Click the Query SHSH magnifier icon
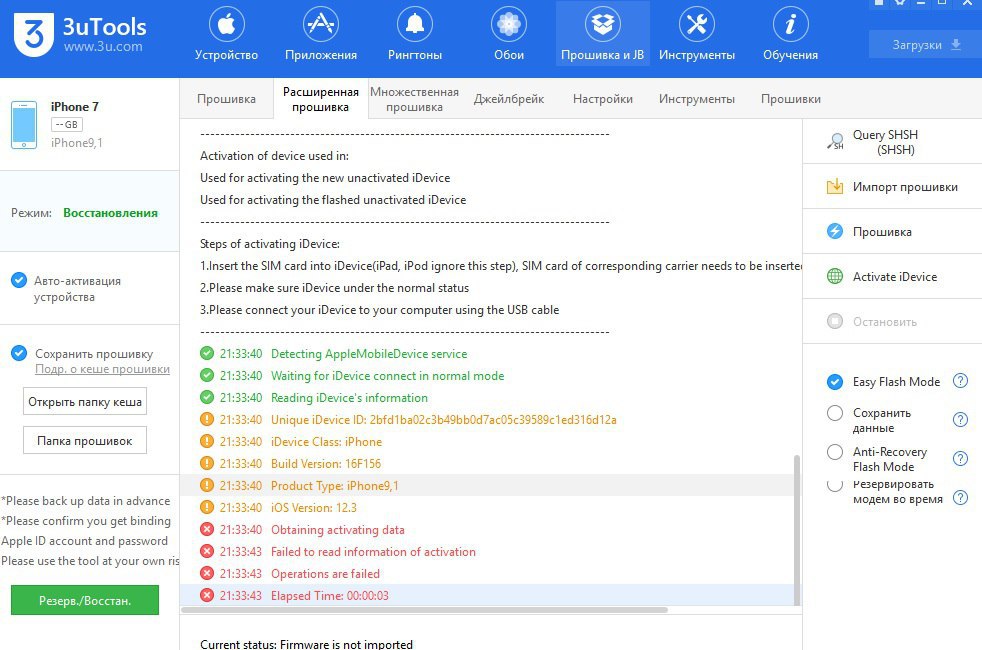982x650 pixels. (835, 142)
